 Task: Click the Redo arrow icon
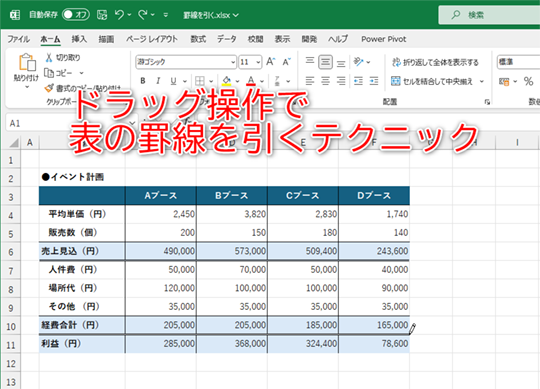143,15
